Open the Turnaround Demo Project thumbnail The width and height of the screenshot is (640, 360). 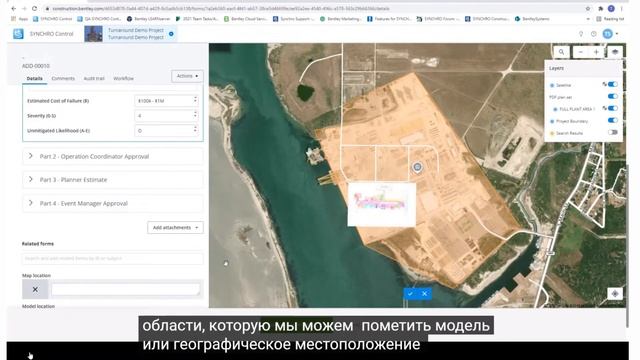coord(93,34)
